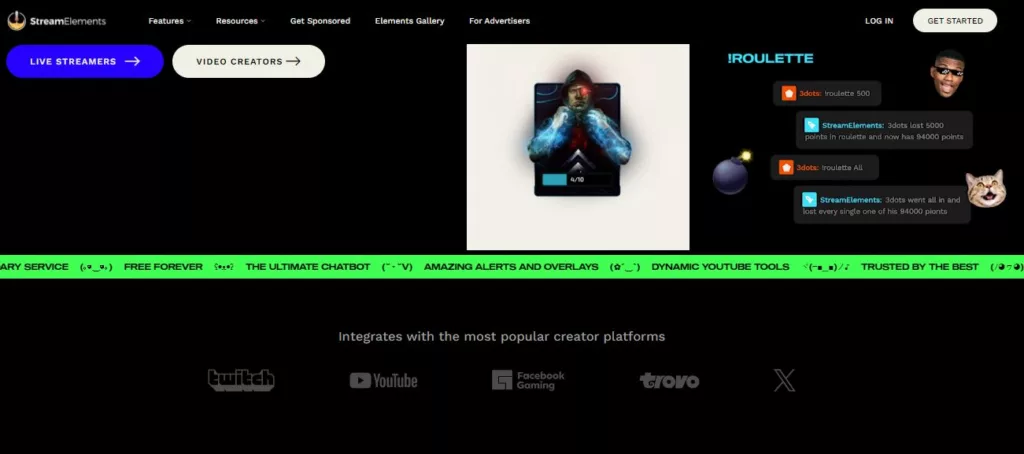Click the '3dots: !roulette 500' chat message

tap(827, 93)
